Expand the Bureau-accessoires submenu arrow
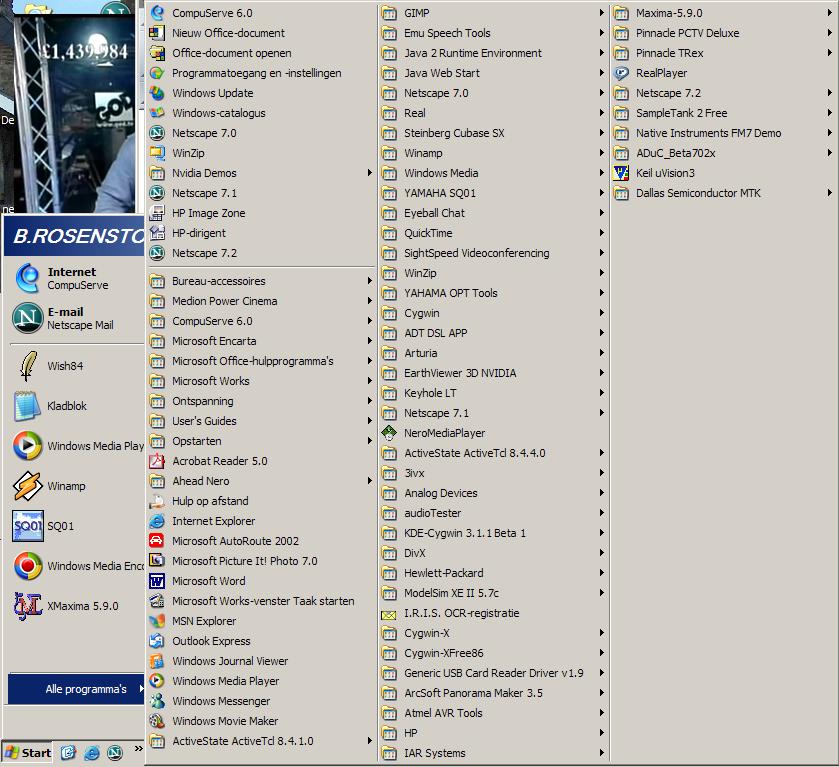Screen dimensions: 839x767 tap(369, 281)
